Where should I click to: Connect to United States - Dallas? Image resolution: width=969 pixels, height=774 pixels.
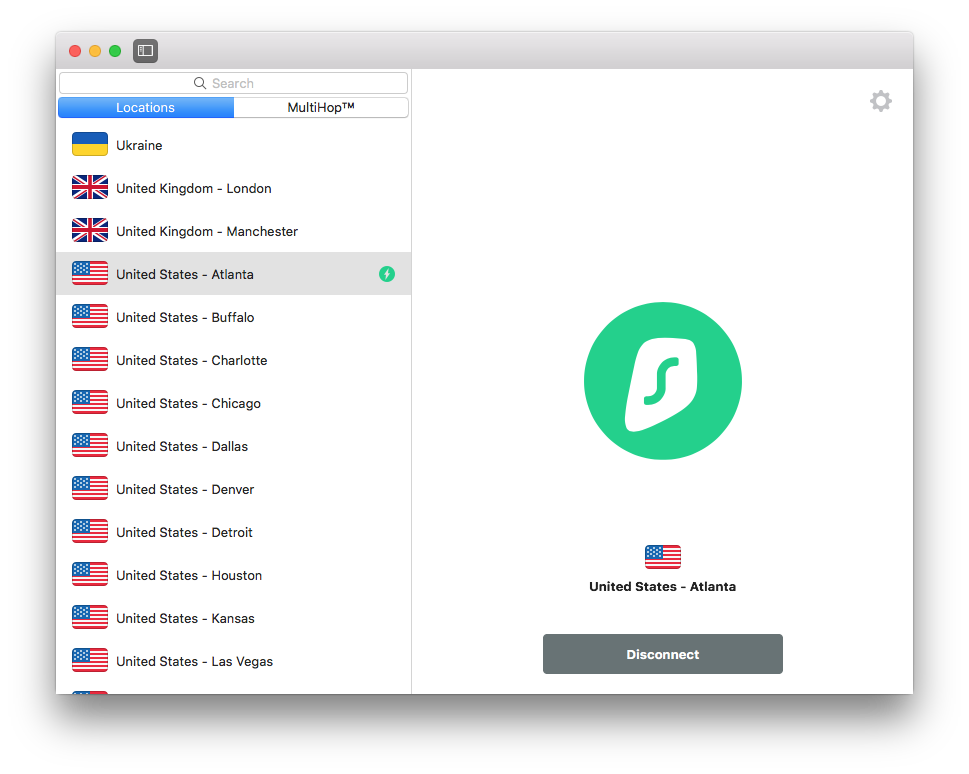coord(182,446)
